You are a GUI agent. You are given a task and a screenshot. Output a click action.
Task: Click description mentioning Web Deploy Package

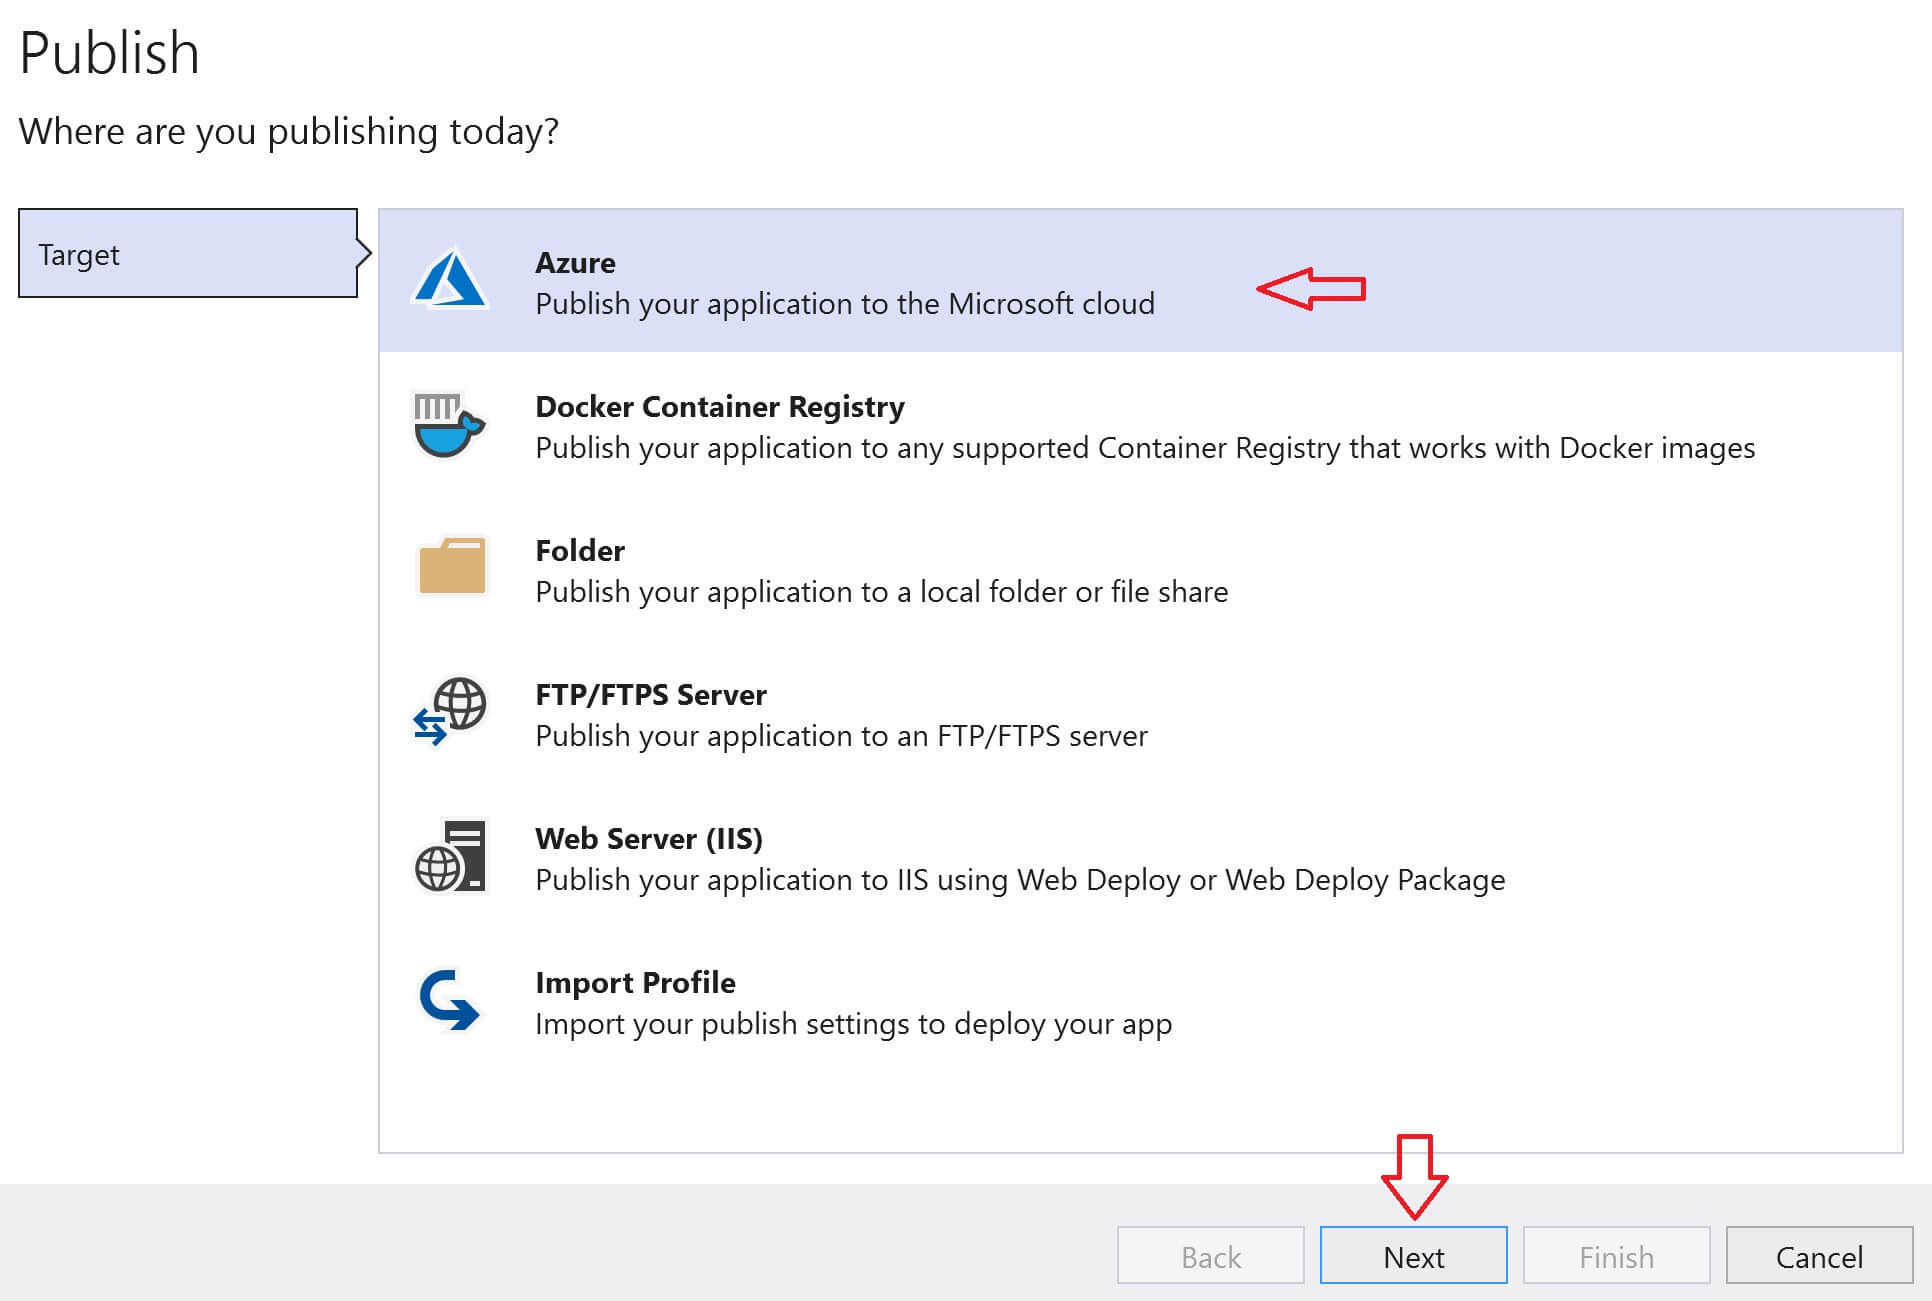click(1020, 880)
